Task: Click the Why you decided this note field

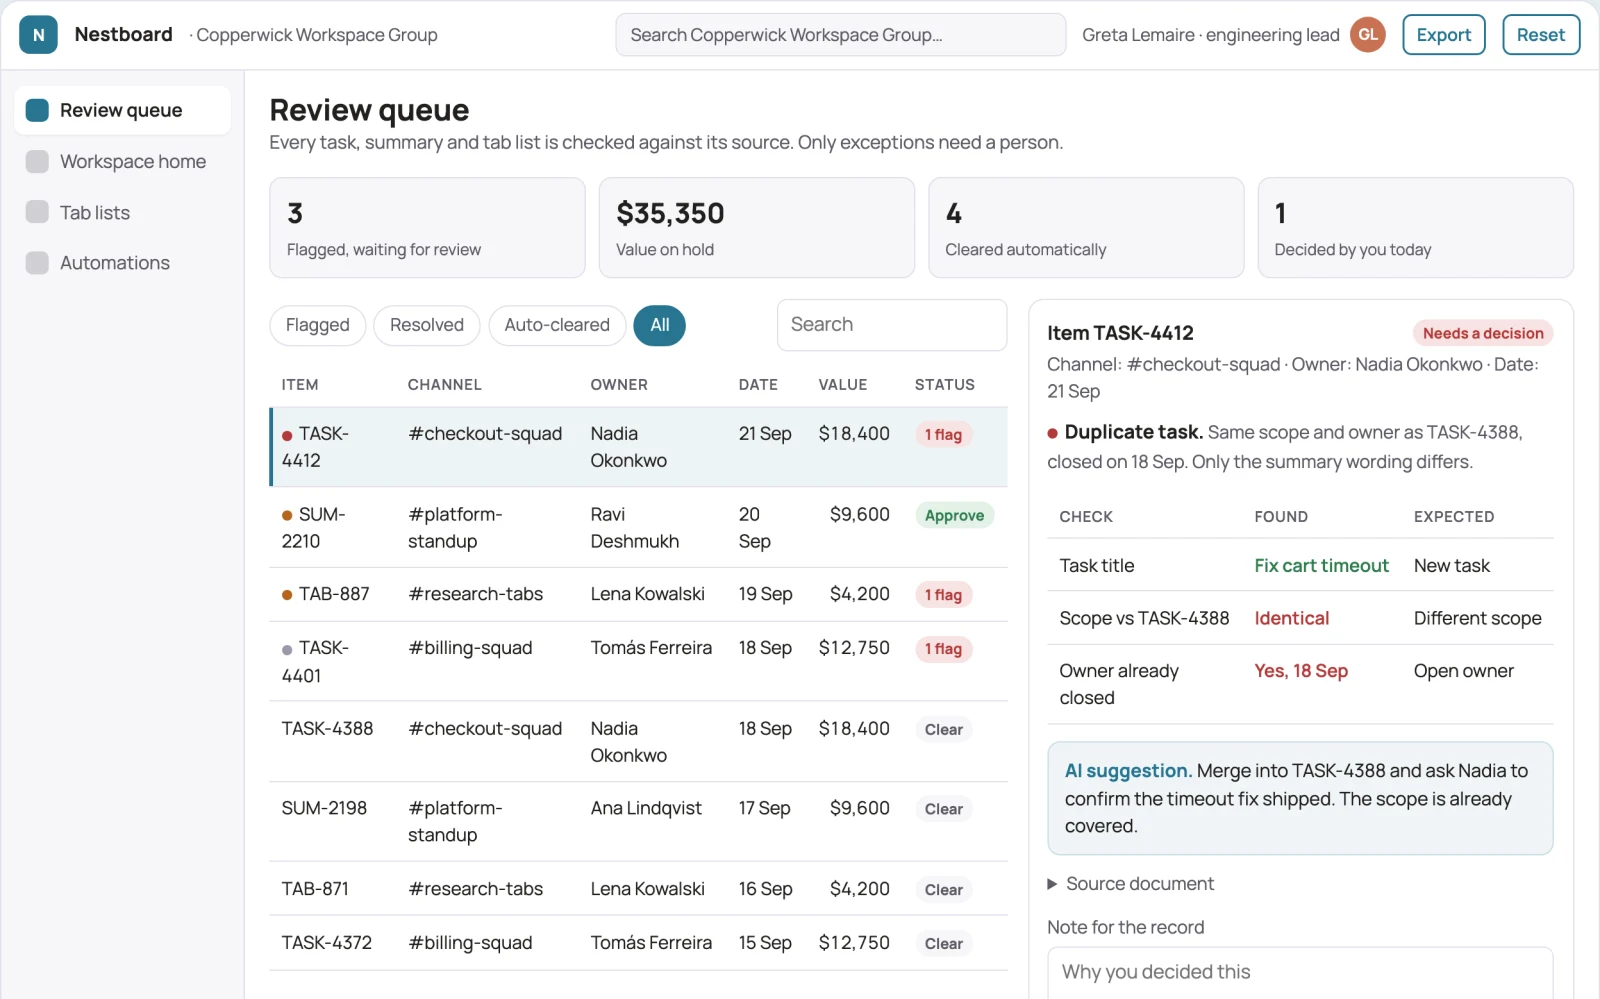Action: pyautogui.click(x=1300, y=972)
